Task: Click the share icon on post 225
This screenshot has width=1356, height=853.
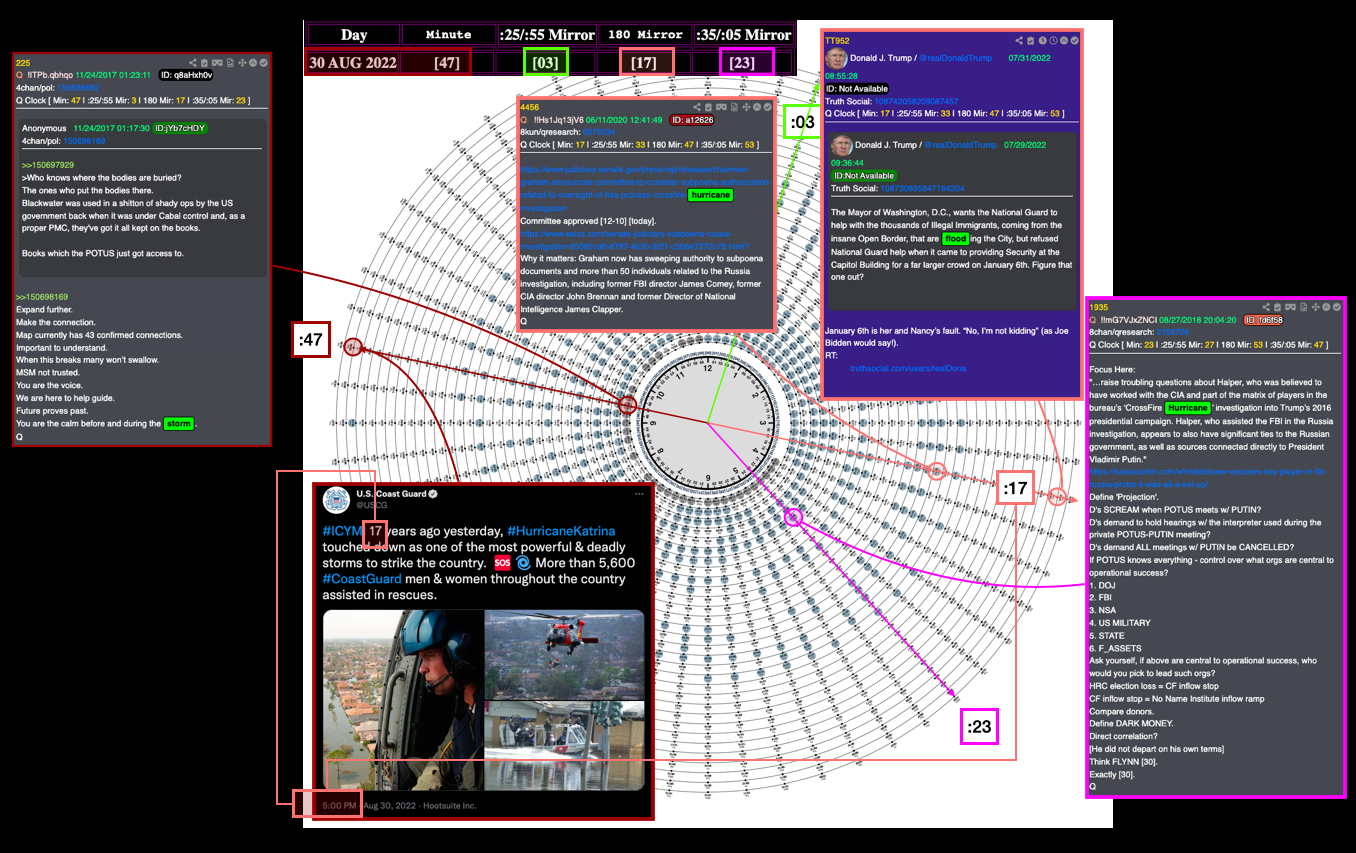Action: tap(193, 62)
